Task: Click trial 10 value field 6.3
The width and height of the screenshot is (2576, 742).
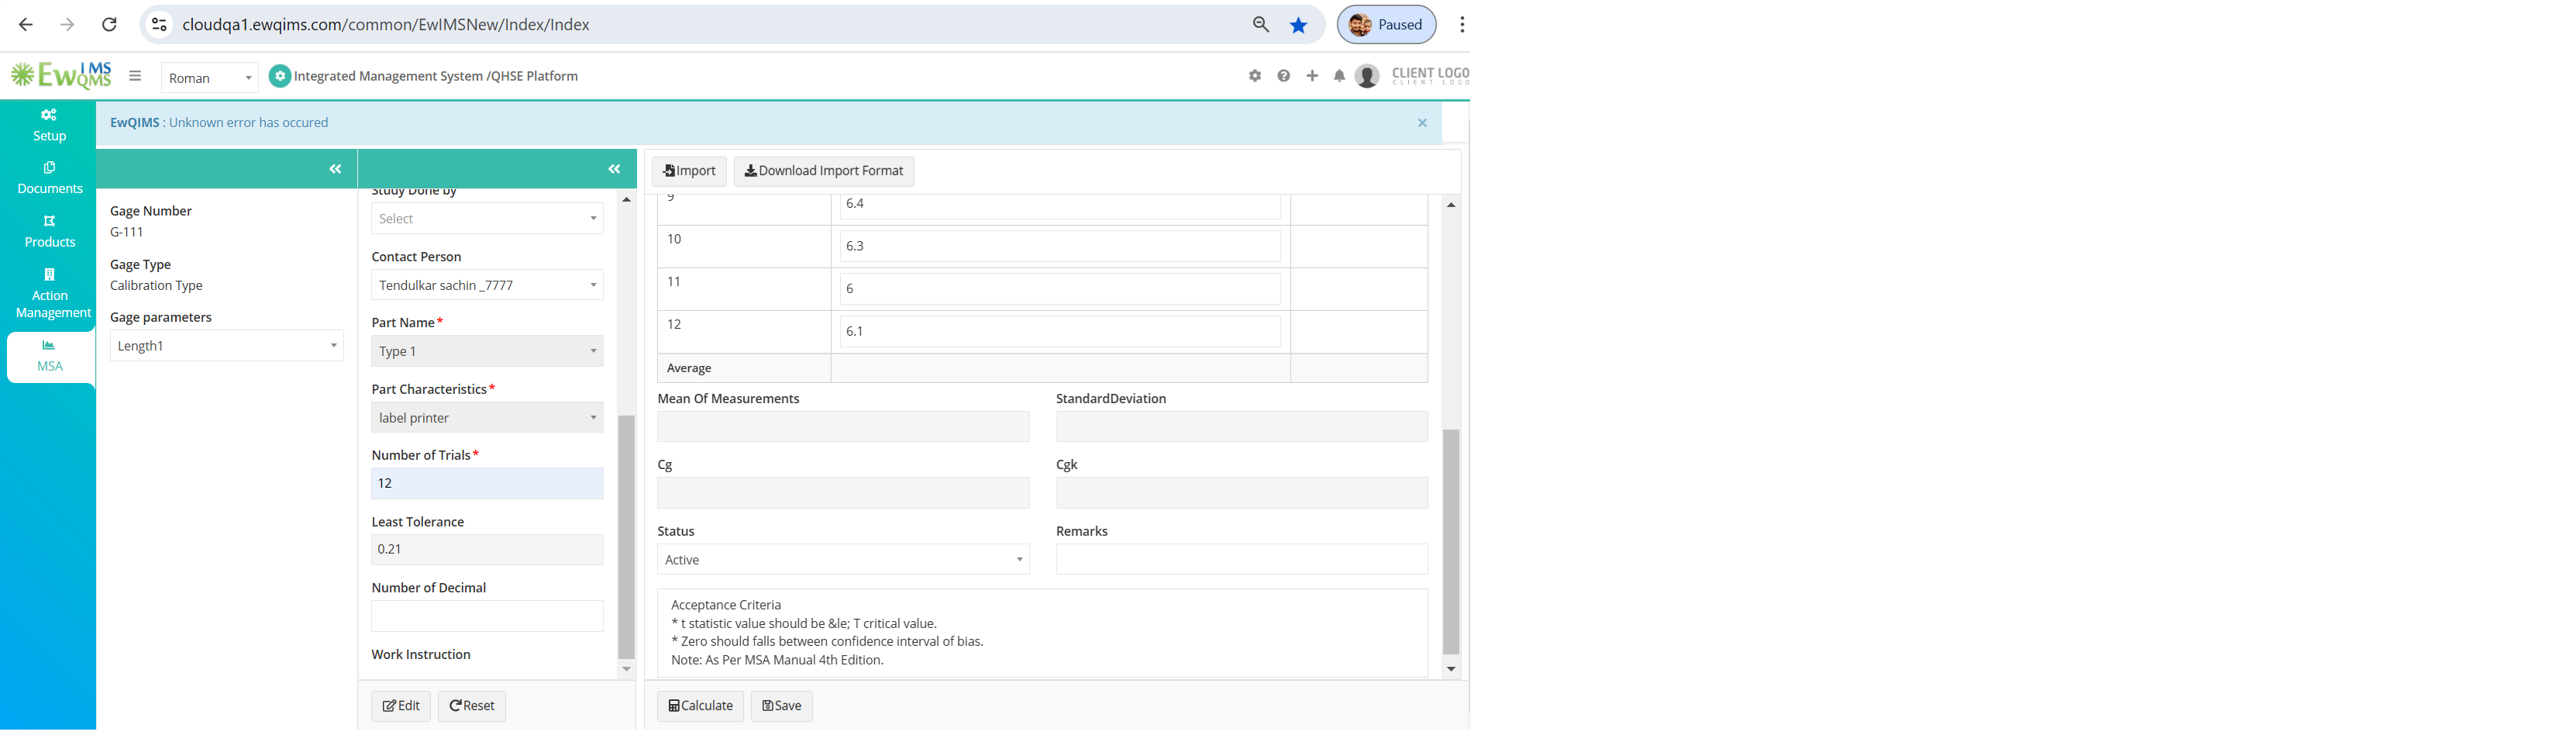Action: click(x=1060, y=246)
